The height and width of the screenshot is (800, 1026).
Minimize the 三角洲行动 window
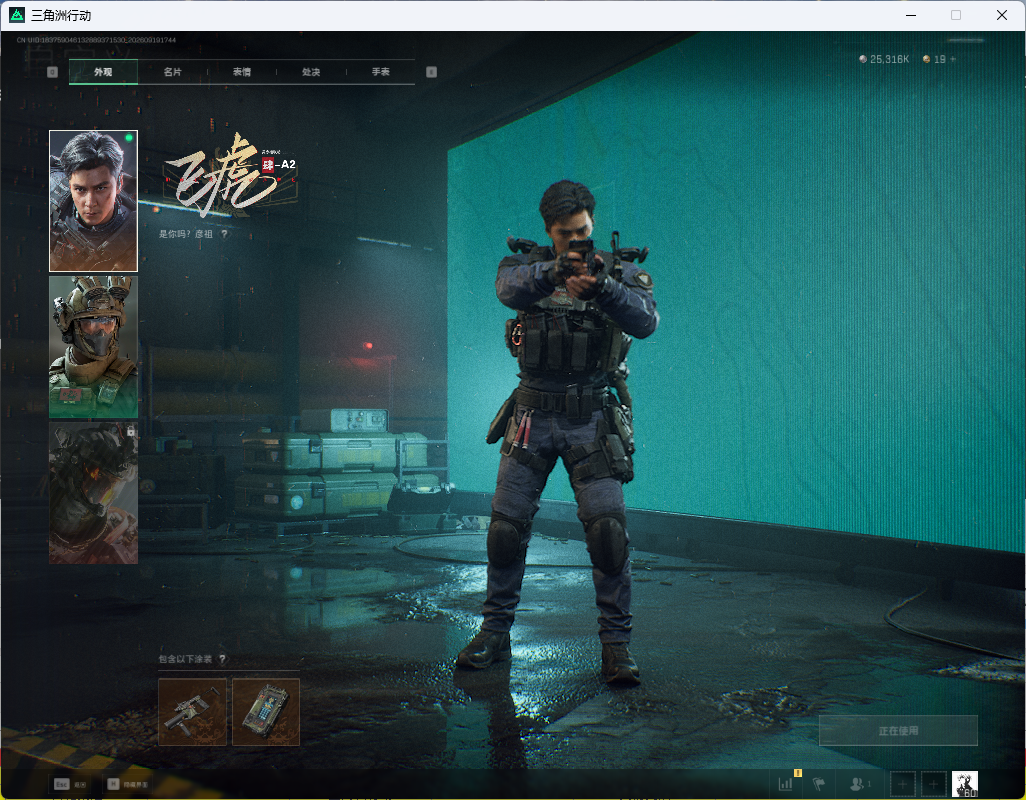[911, 15]
